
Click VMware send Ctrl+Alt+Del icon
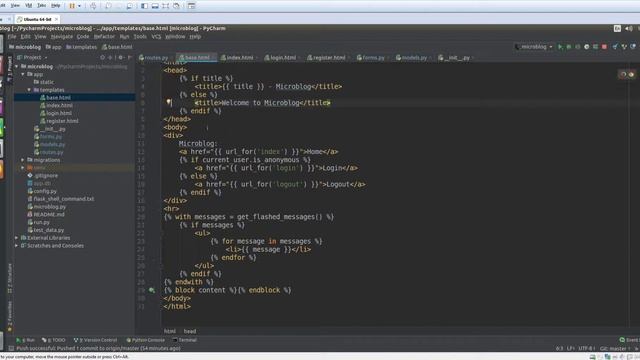[x=93, y=6]
